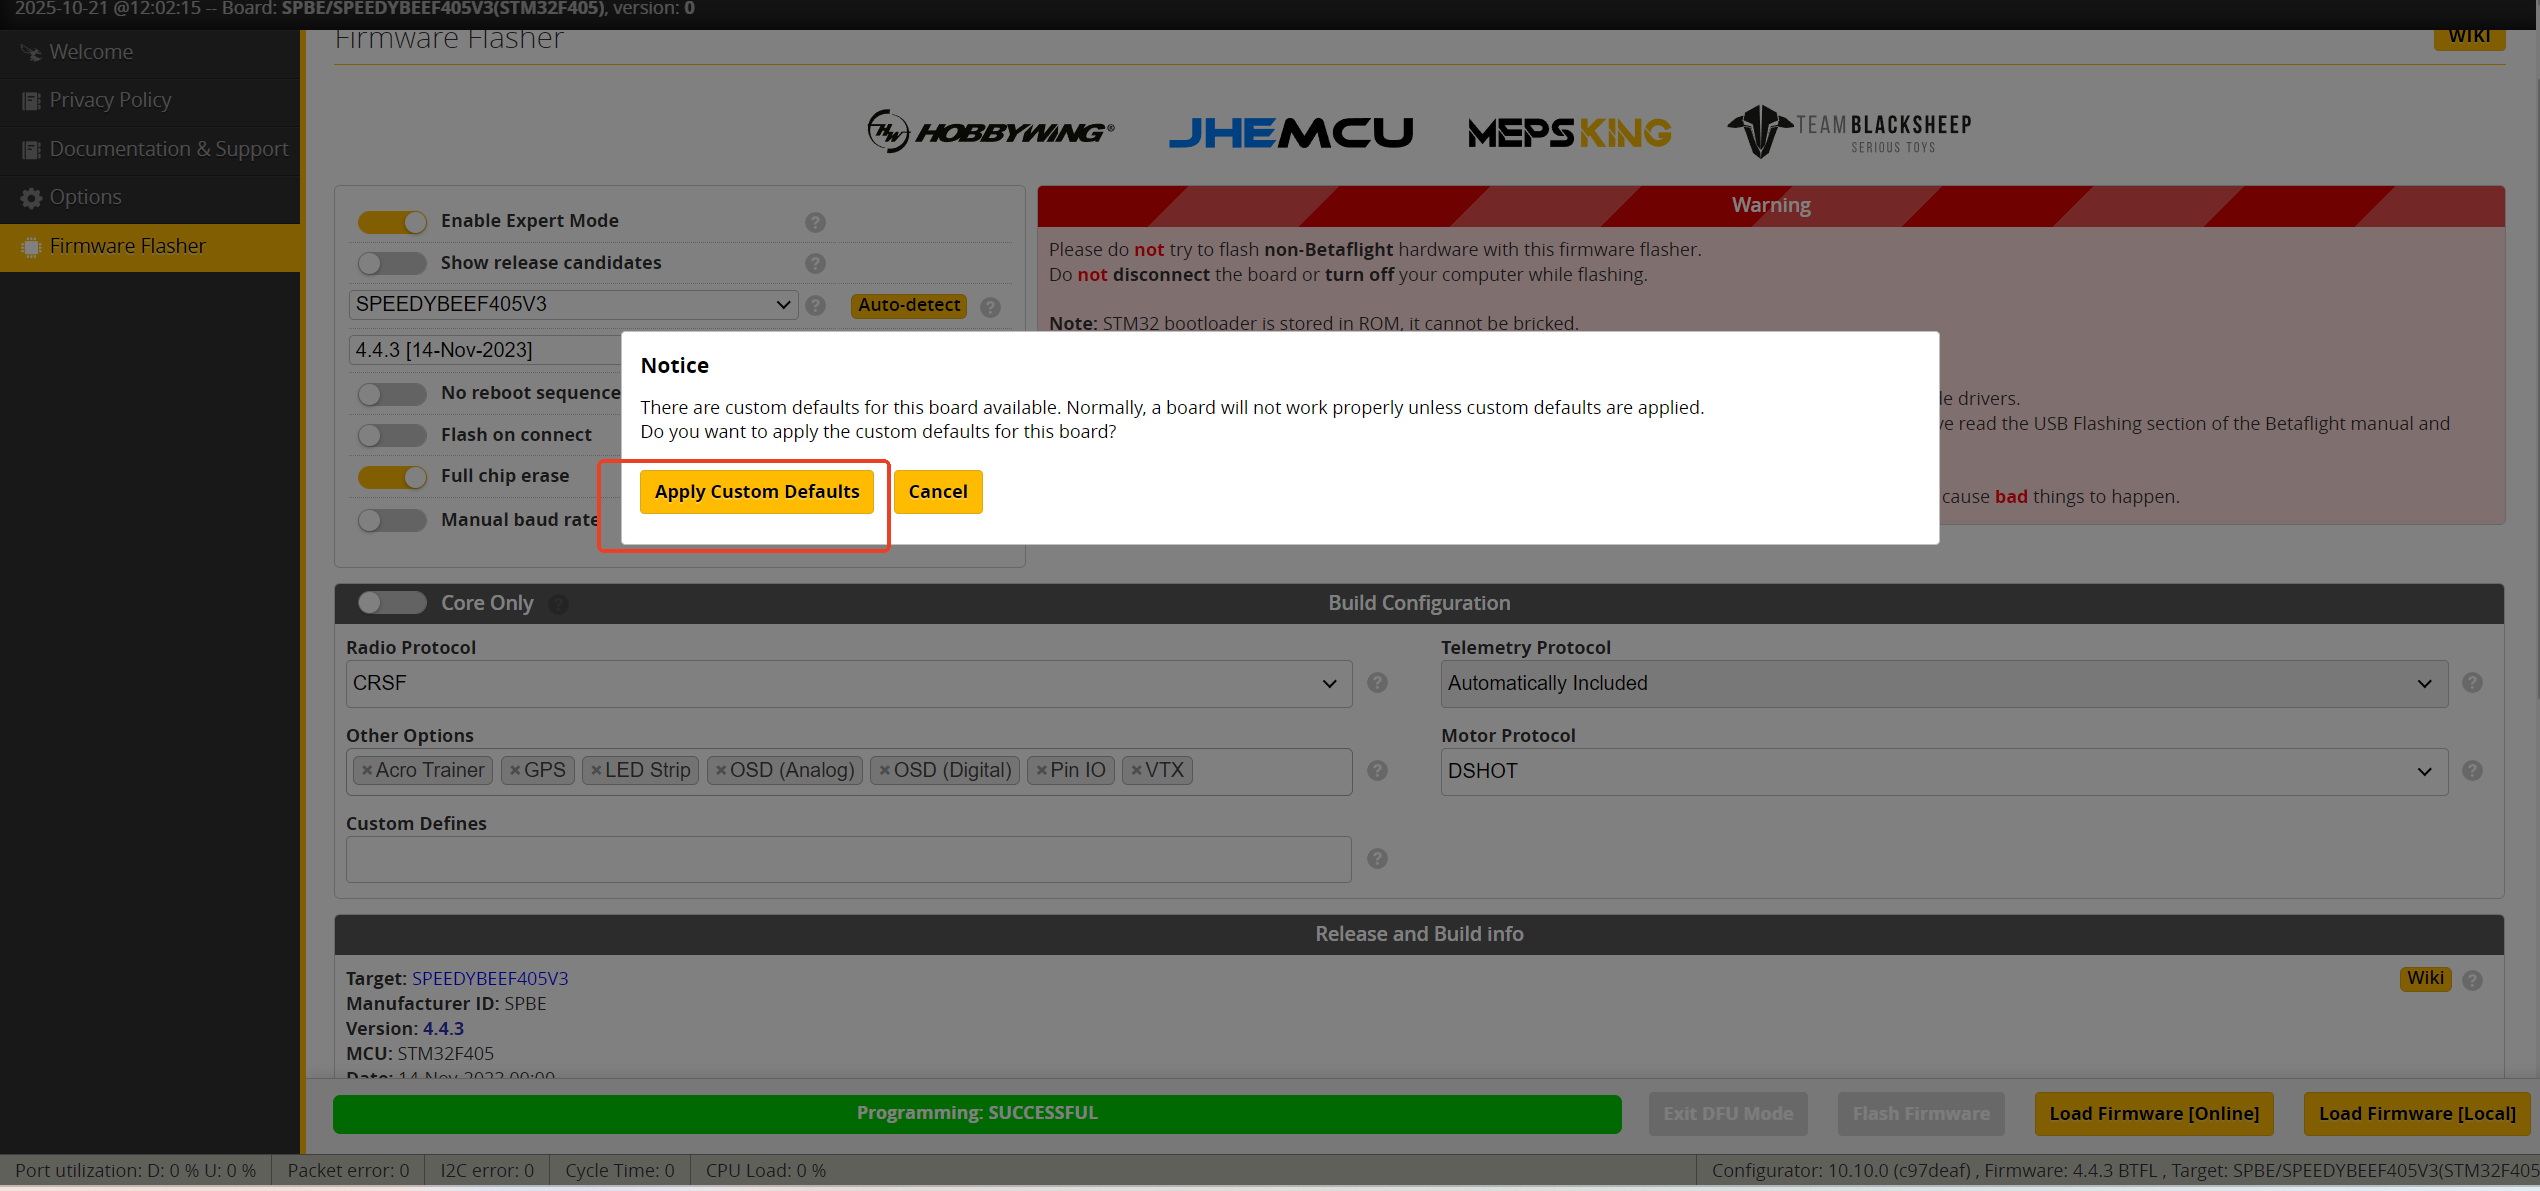Click the Hobbywing sponsor logo
2540x1191 pixels.
990,131
